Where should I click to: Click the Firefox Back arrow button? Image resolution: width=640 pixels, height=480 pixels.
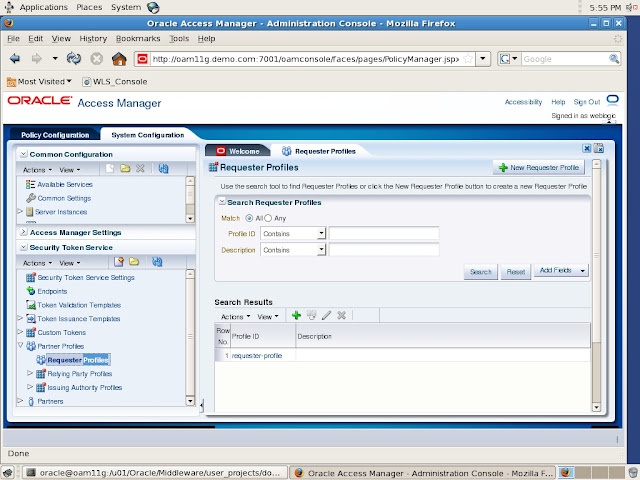point(15,59)
